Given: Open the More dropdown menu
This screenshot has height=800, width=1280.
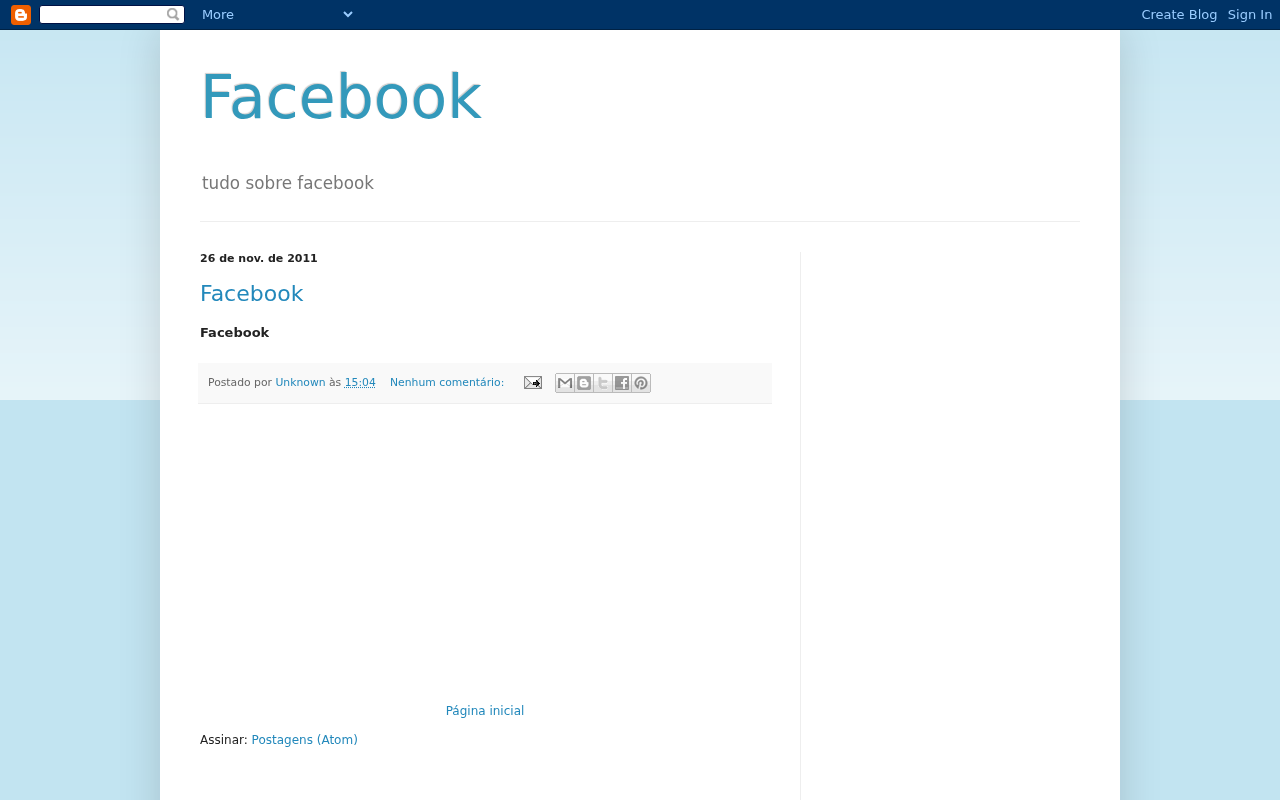Looking at the screenshot, I should coord(277,15).
